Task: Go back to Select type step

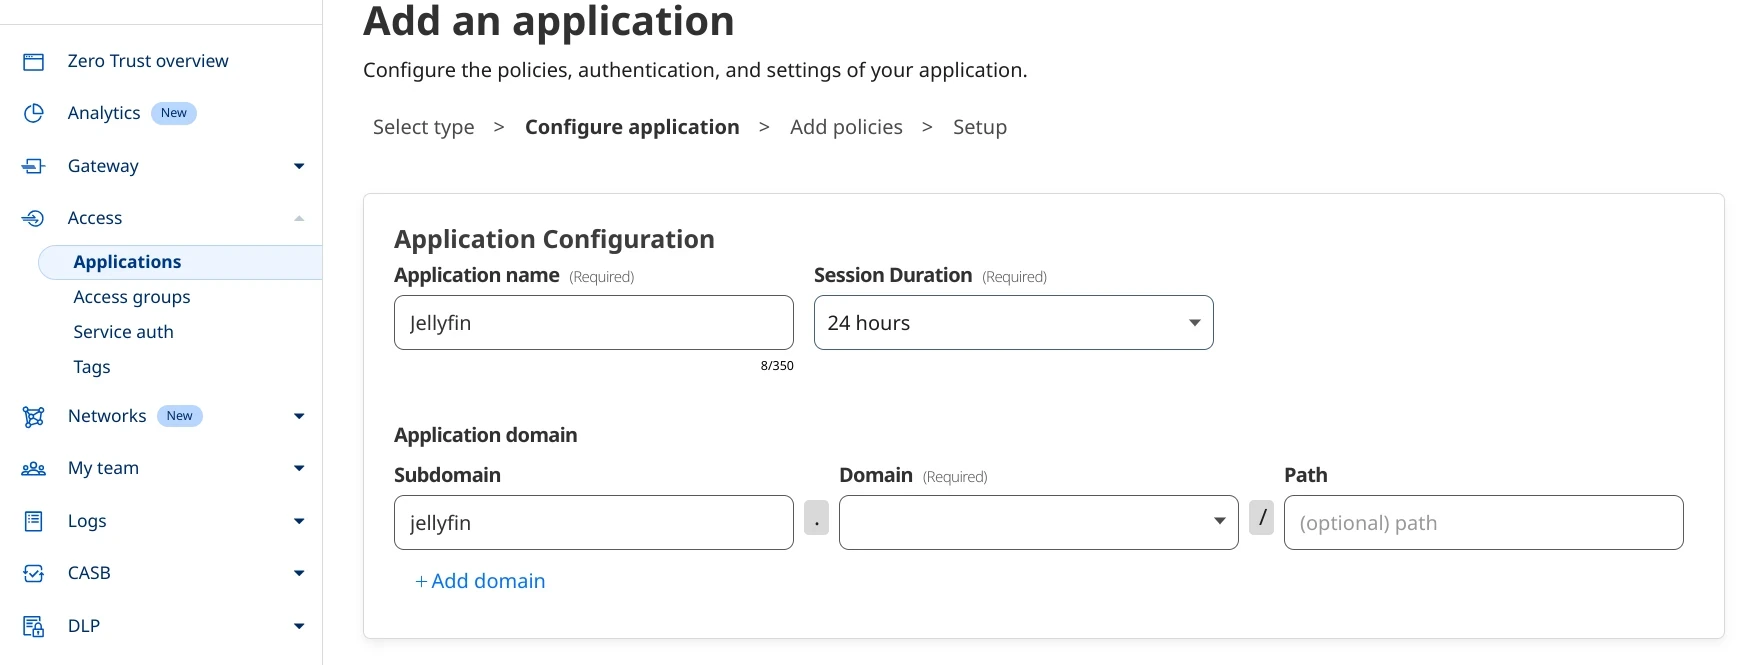Action: click(x=423, y=127)
